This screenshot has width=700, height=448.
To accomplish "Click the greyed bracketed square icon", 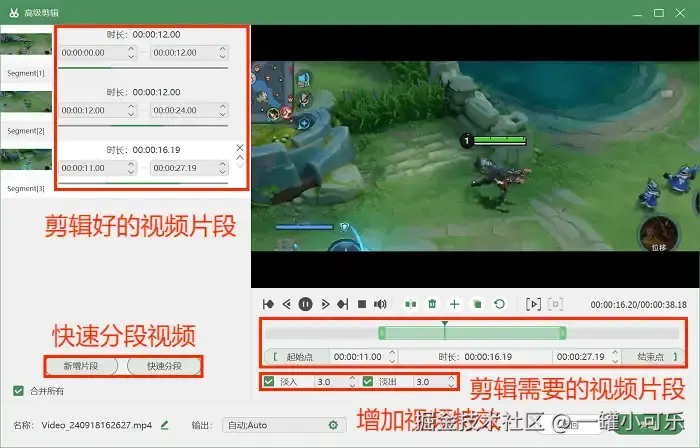I will tap(555, 304).
